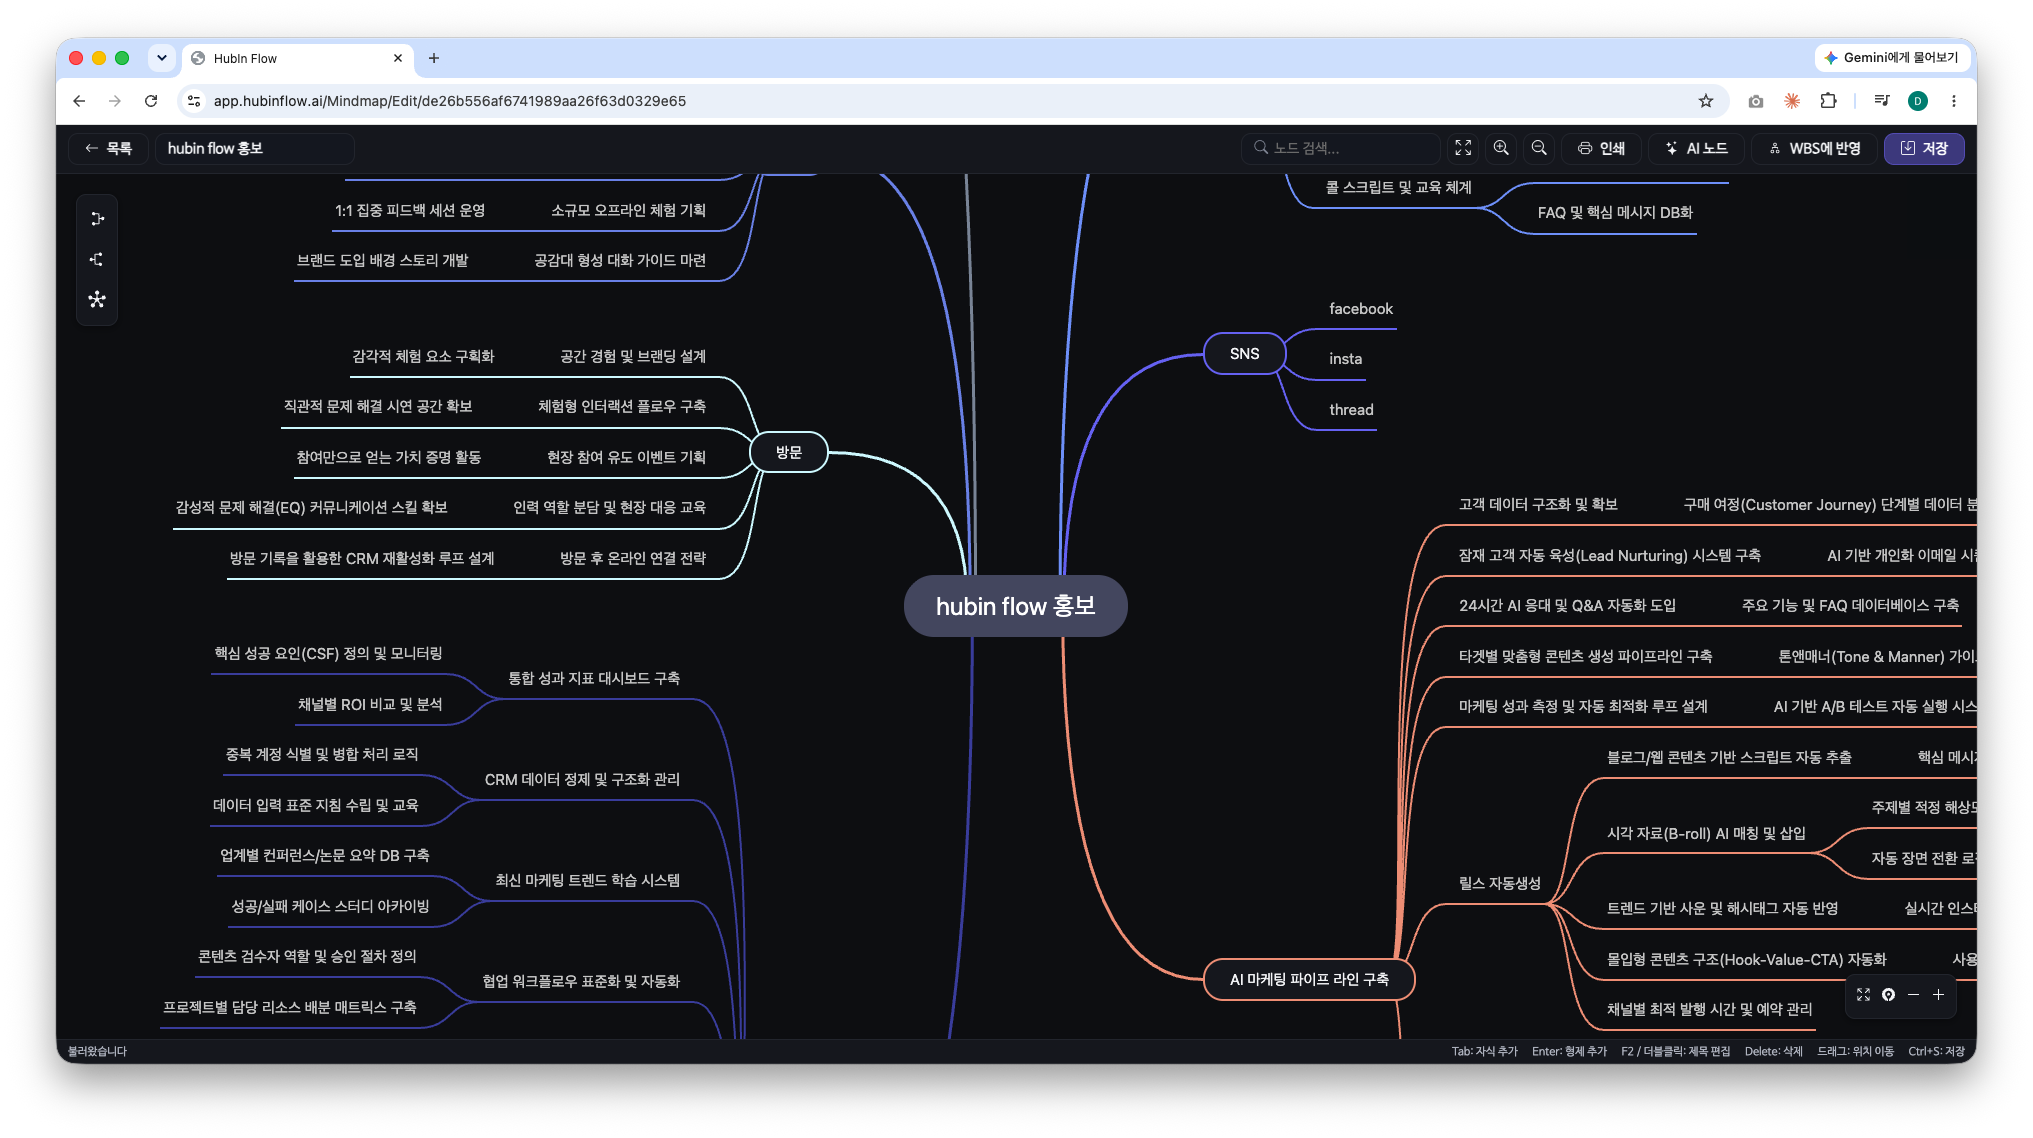Click the minus zoom icon in bottom-right controls
This screenshot has width=2033, height=1138.
(1913, 995)
